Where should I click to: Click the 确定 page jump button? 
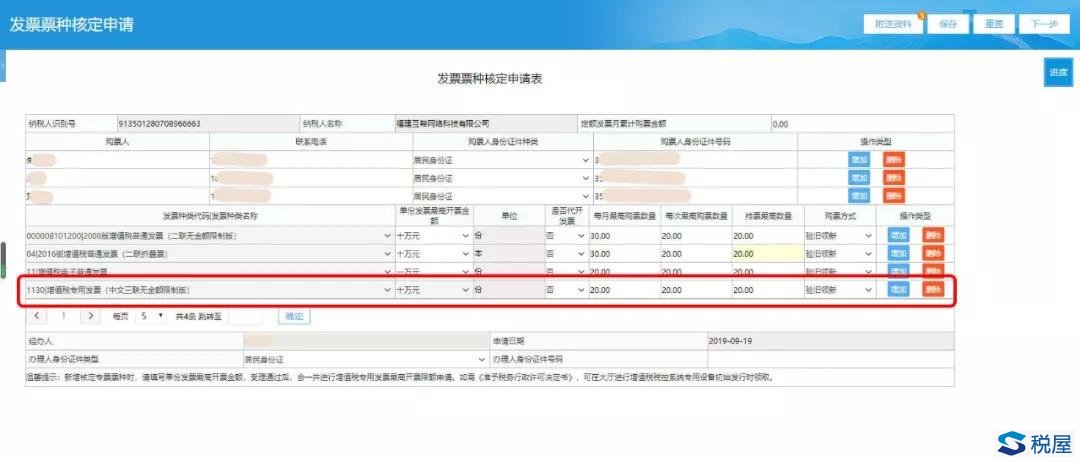294,316
